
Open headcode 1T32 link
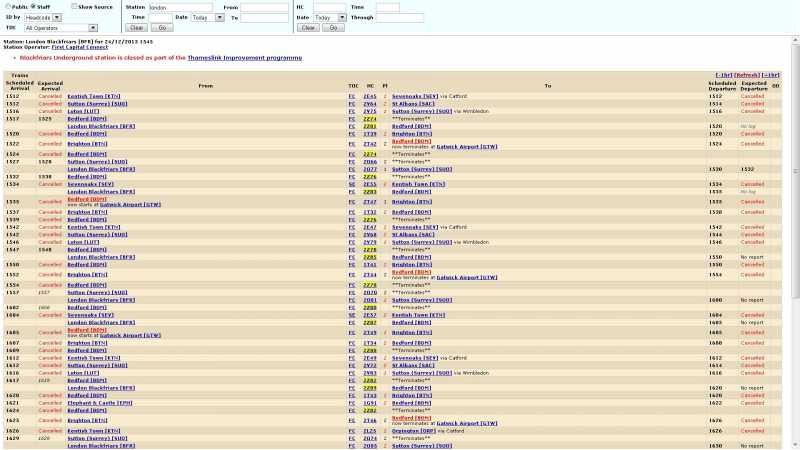tap(370, 212)
